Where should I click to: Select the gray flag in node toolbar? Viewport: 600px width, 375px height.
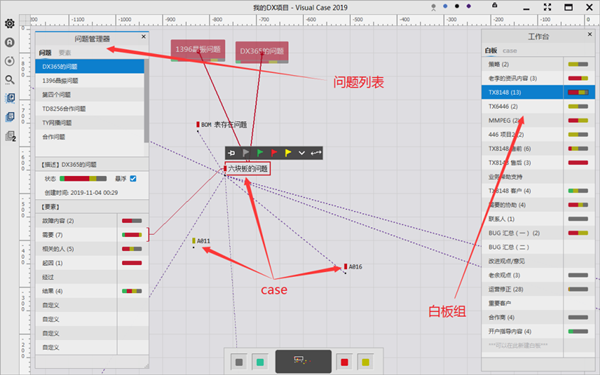tap(246, 153)
